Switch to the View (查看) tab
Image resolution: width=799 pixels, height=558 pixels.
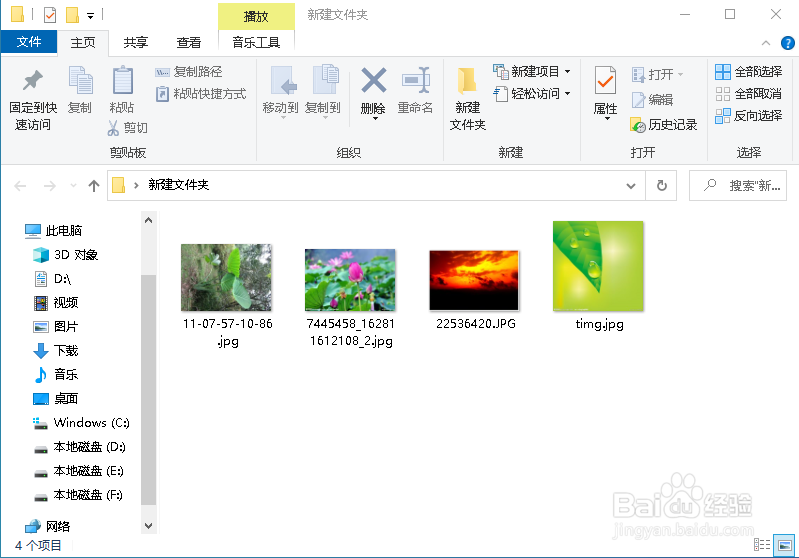point(189,42)
